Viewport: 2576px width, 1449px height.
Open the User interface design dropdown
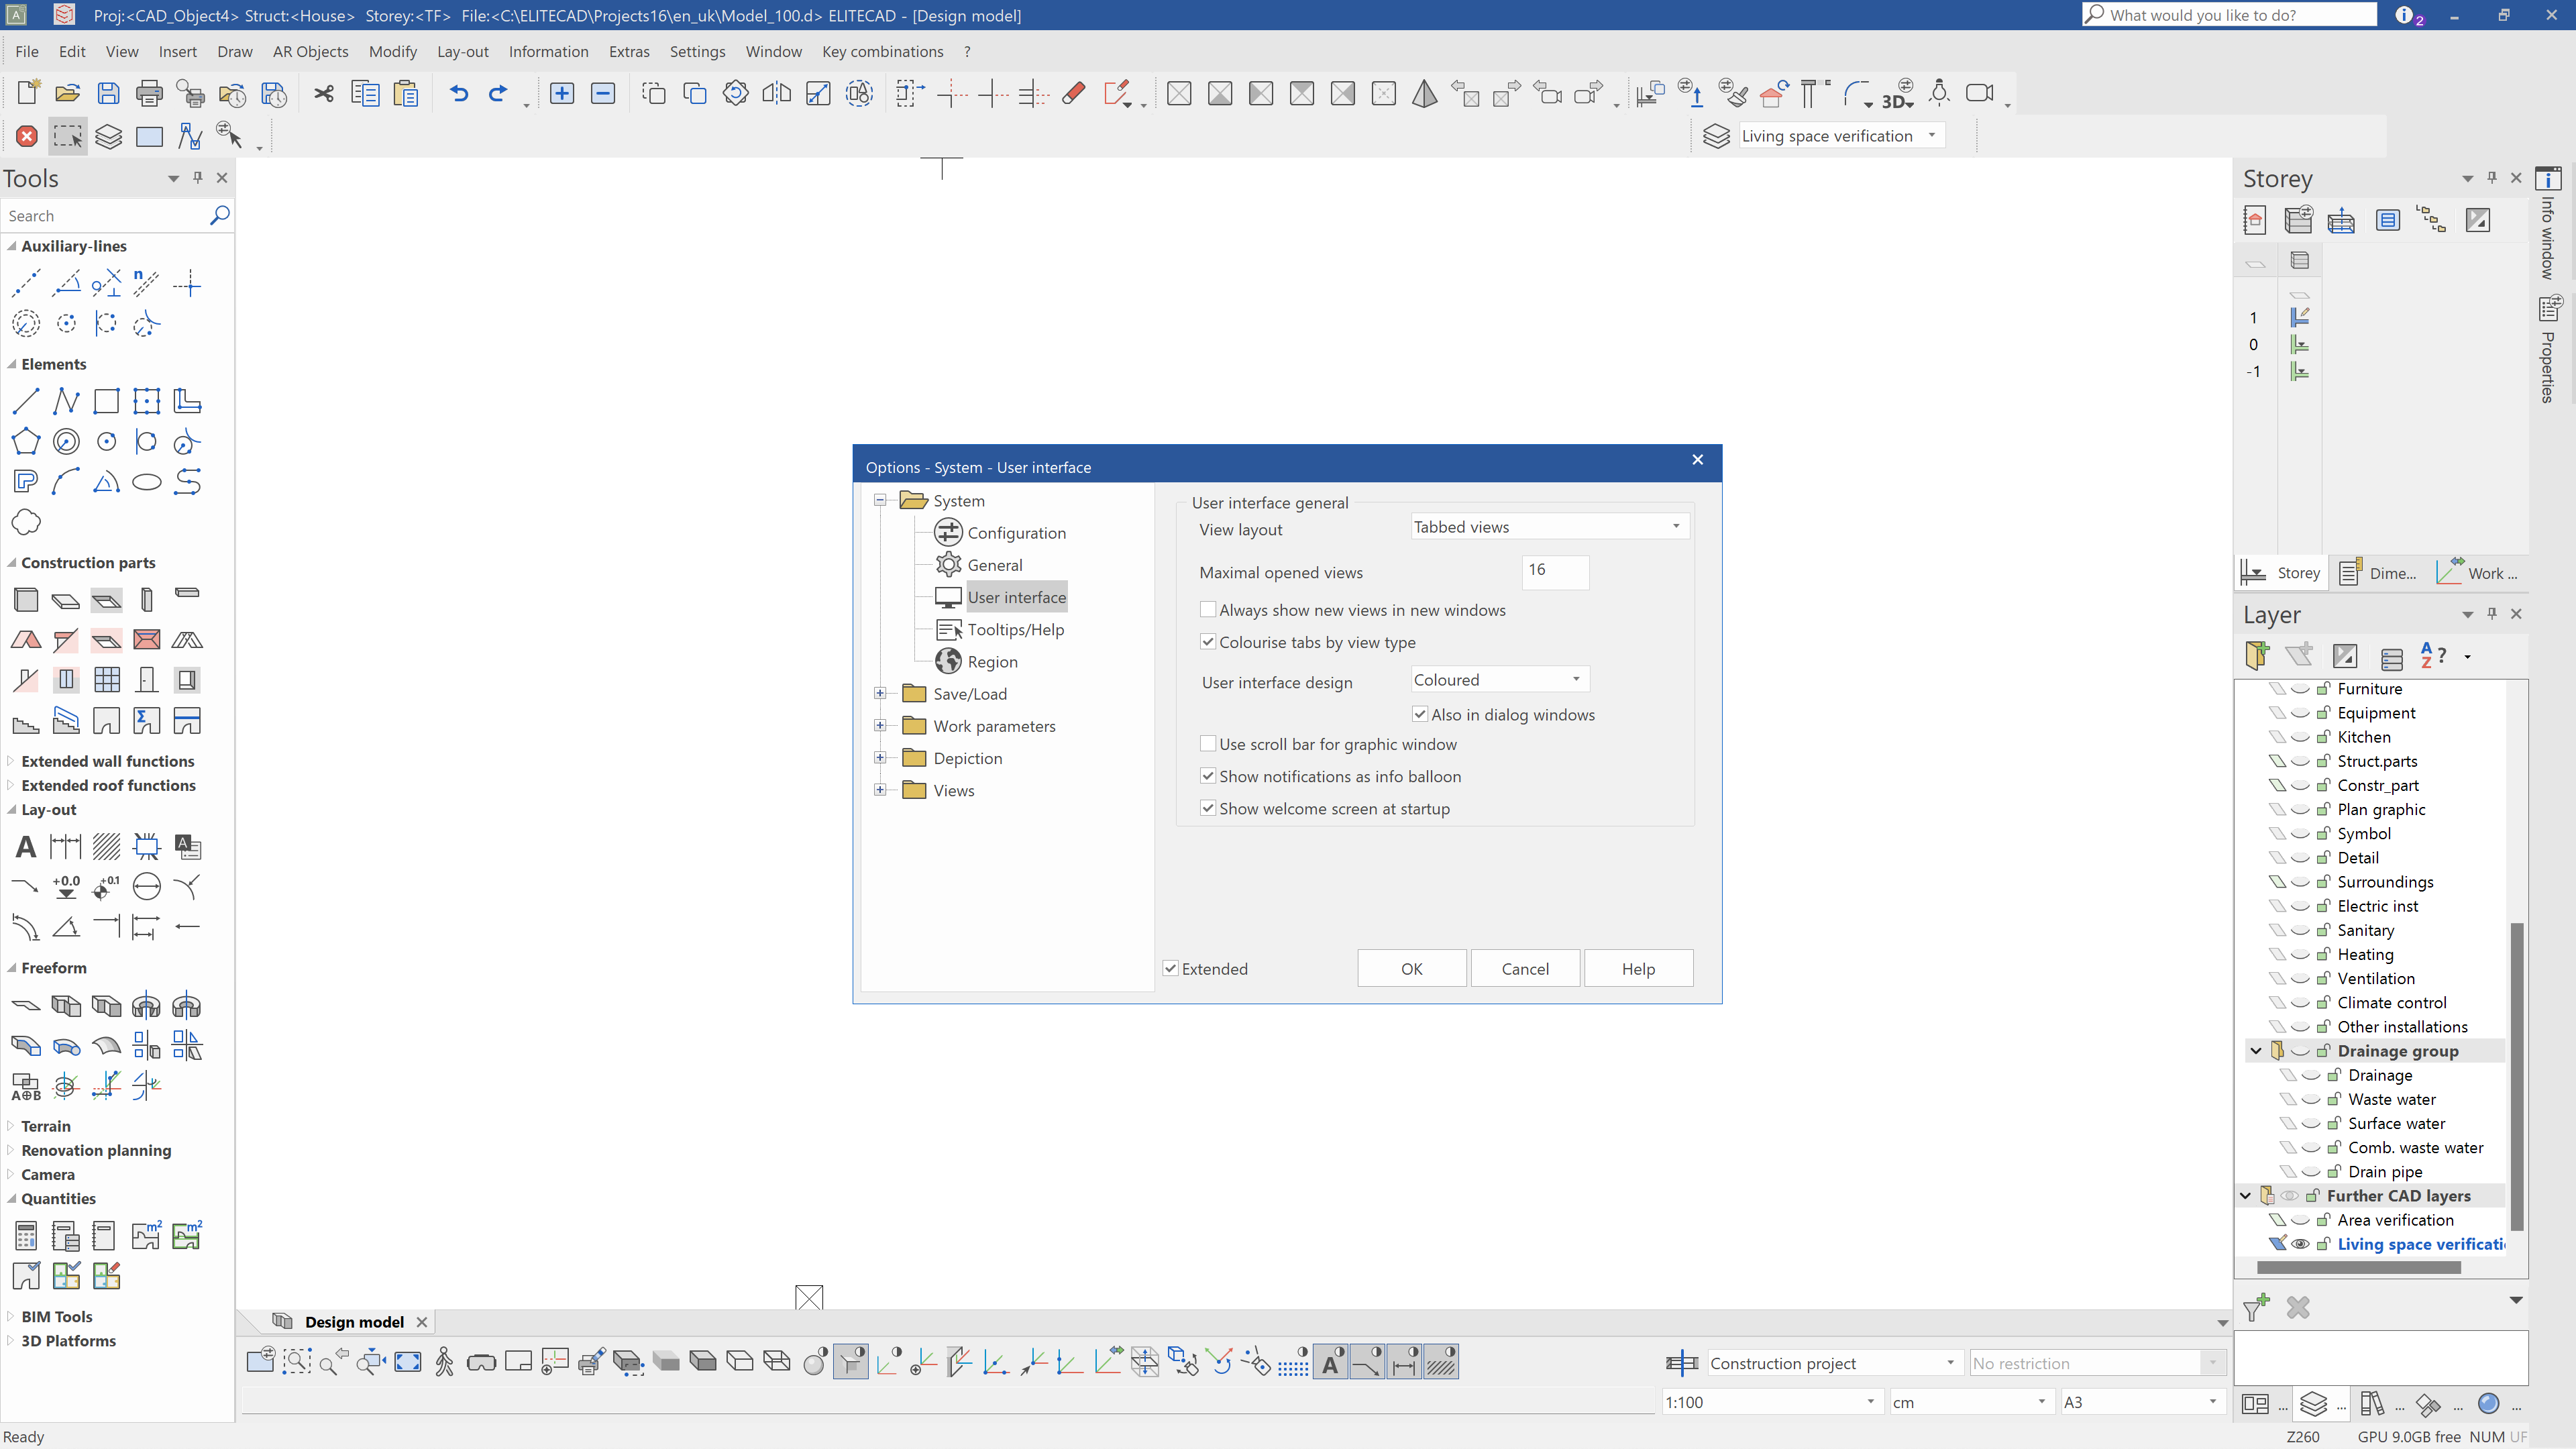[1498, 680]
